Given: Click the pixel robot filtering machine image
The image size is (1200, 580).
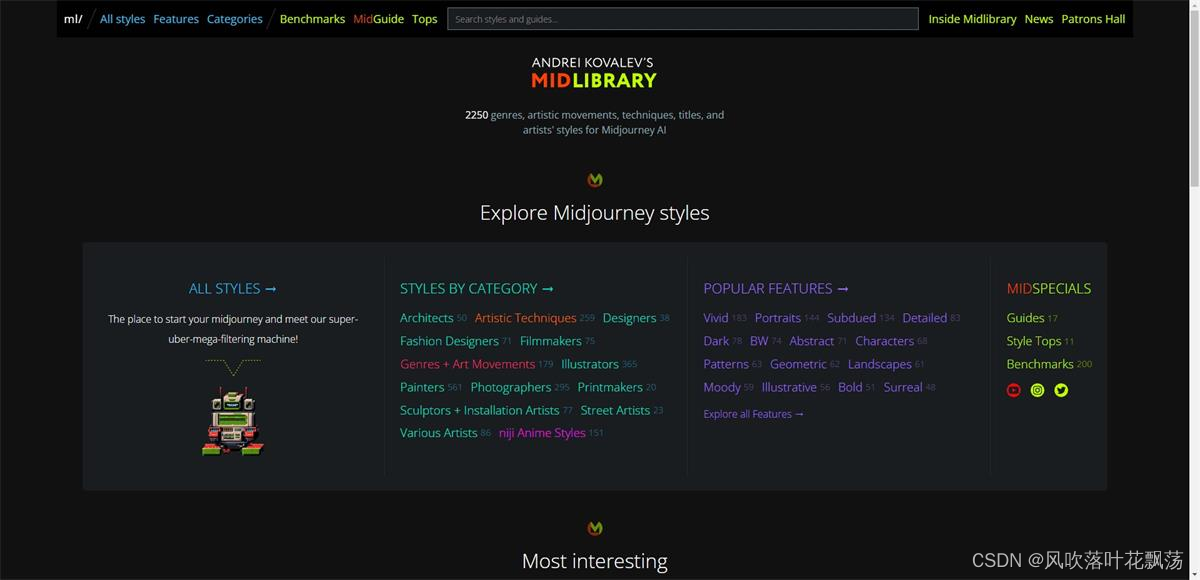Looking at the screenshot, I should (233, 421).
